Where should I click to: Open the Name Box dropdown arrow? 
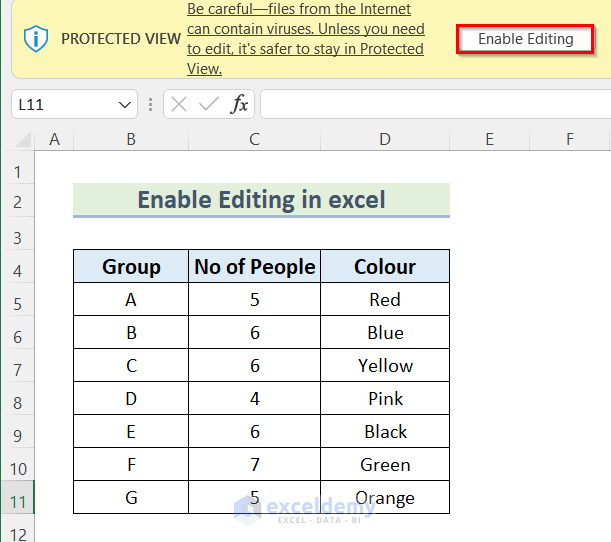[125, 104]
